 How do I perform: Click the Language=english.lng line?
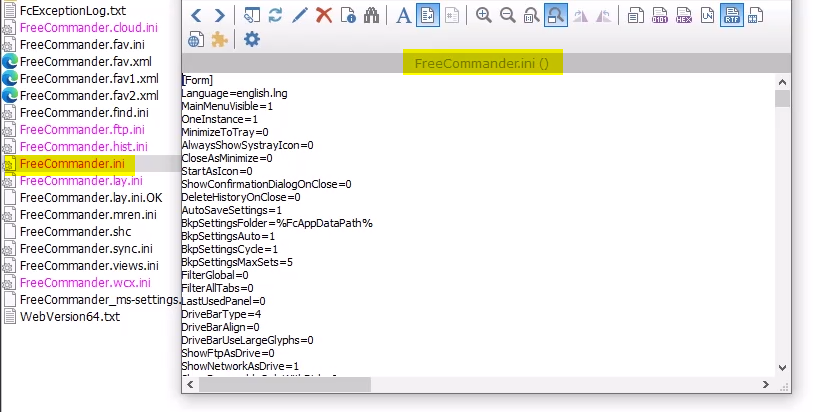coord(234,93)
